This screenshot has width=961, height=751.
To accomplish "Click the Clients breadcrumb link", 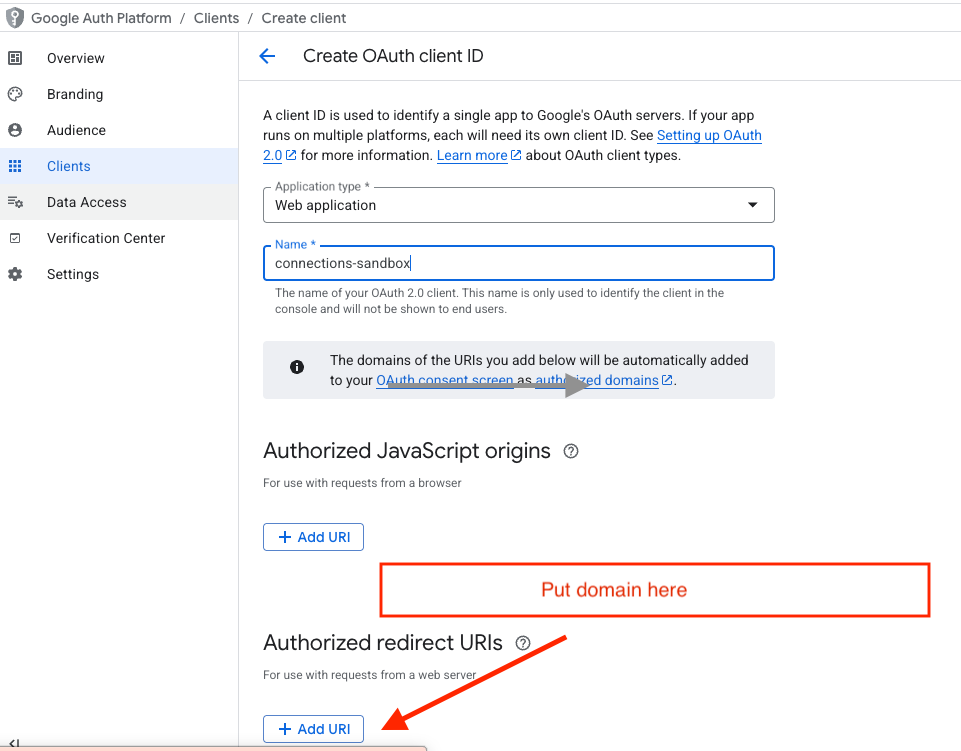I will point(216,18).
